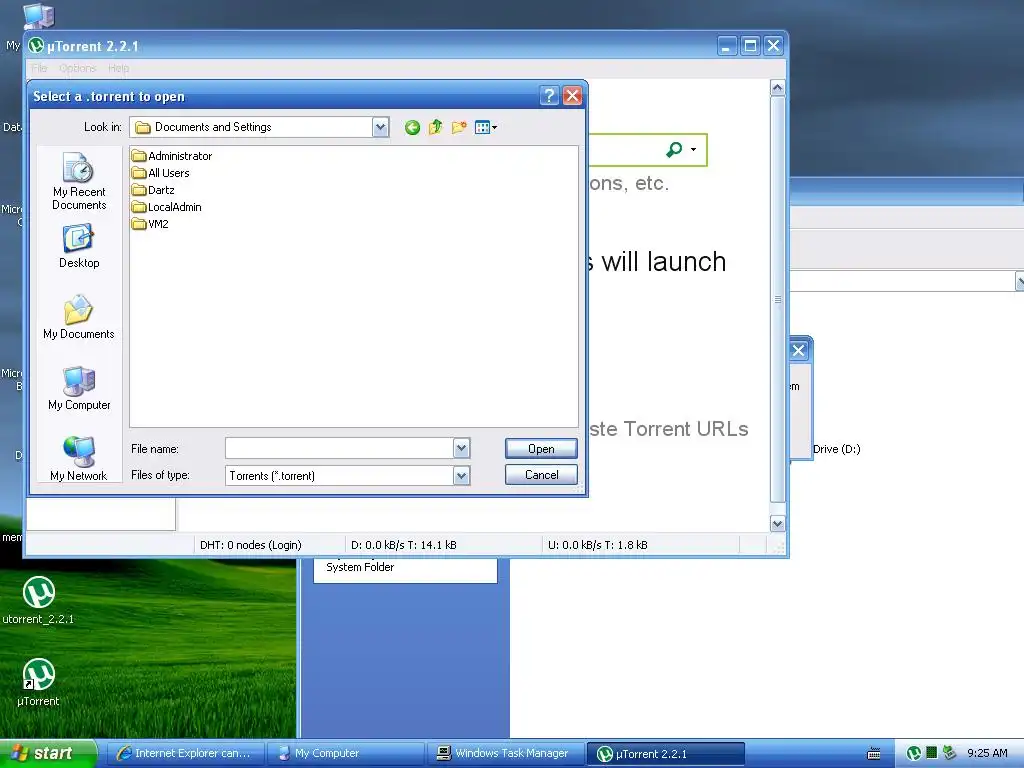Open the µTorrent desktop shortcut
This screenshot has height=768, width=1024.
pyautogui.click(x=39, y=683)
